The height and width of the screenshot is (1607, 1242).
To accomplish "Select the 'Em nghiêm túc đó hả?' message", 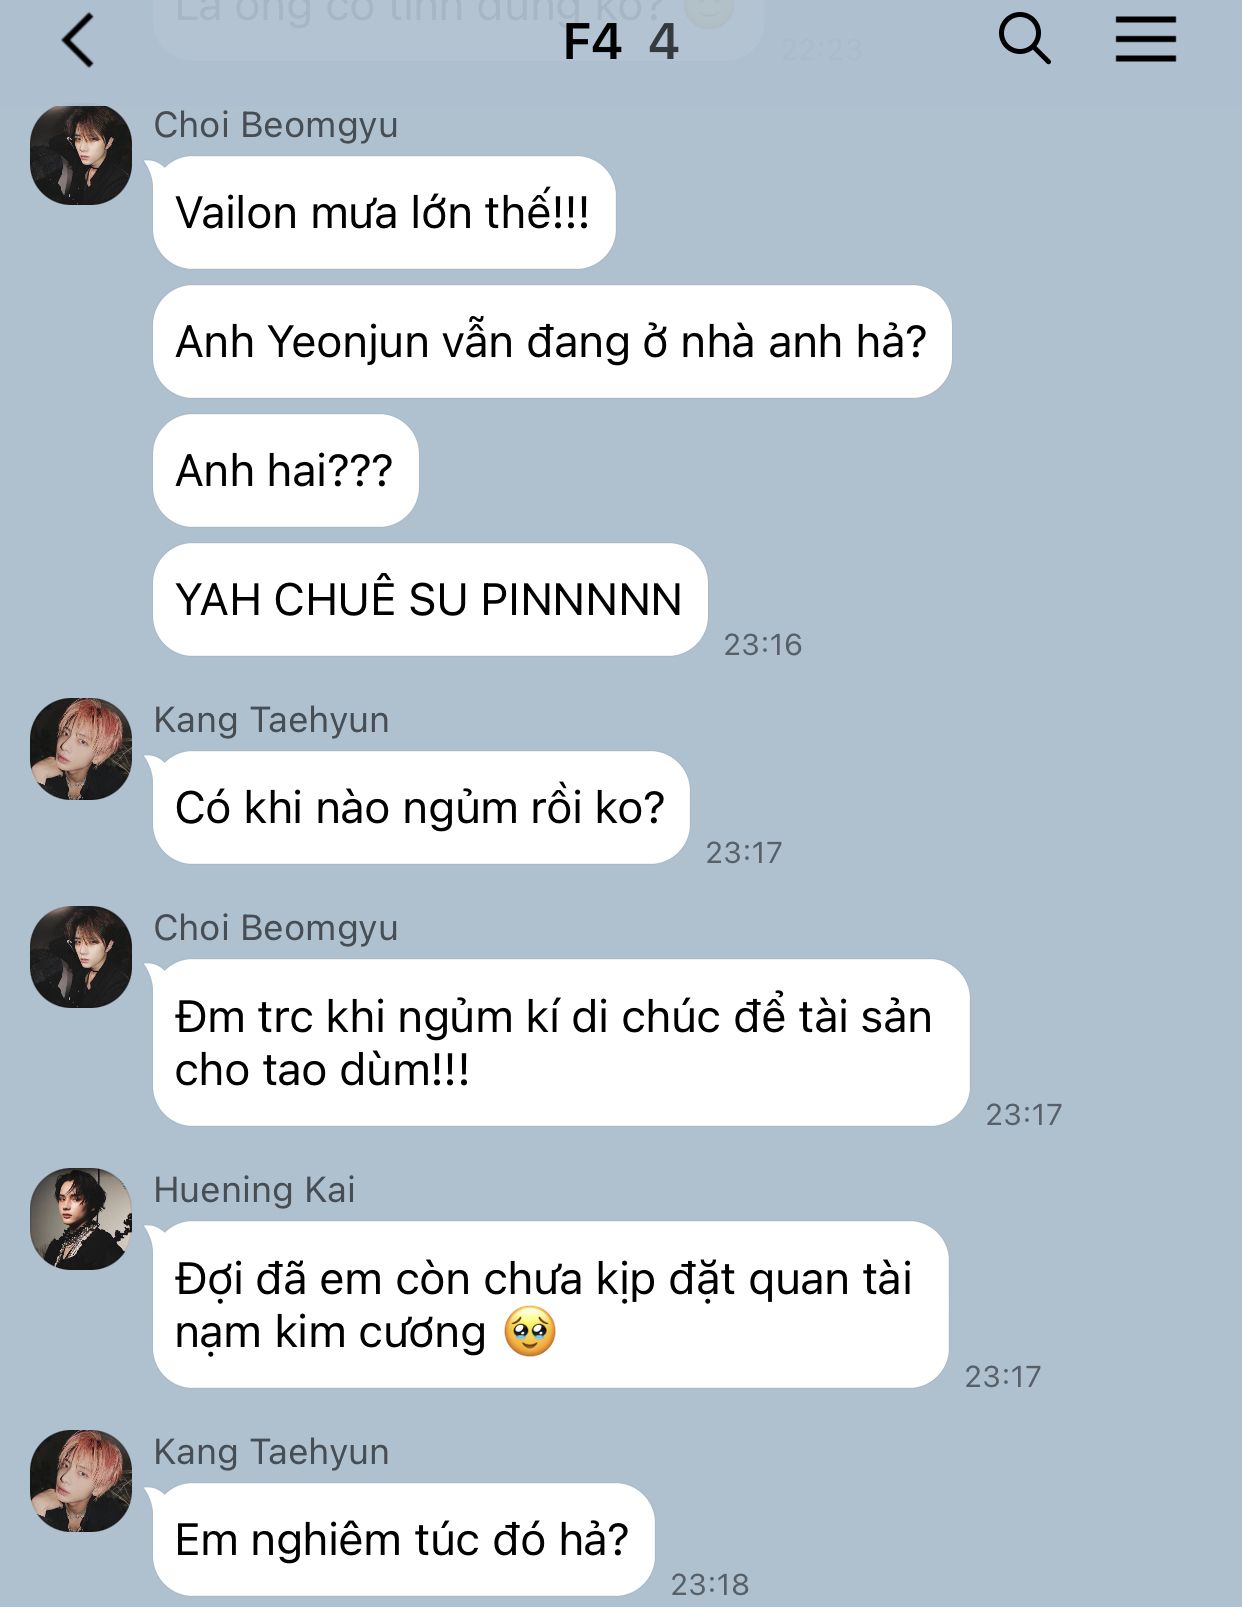I will (403, 1540).
